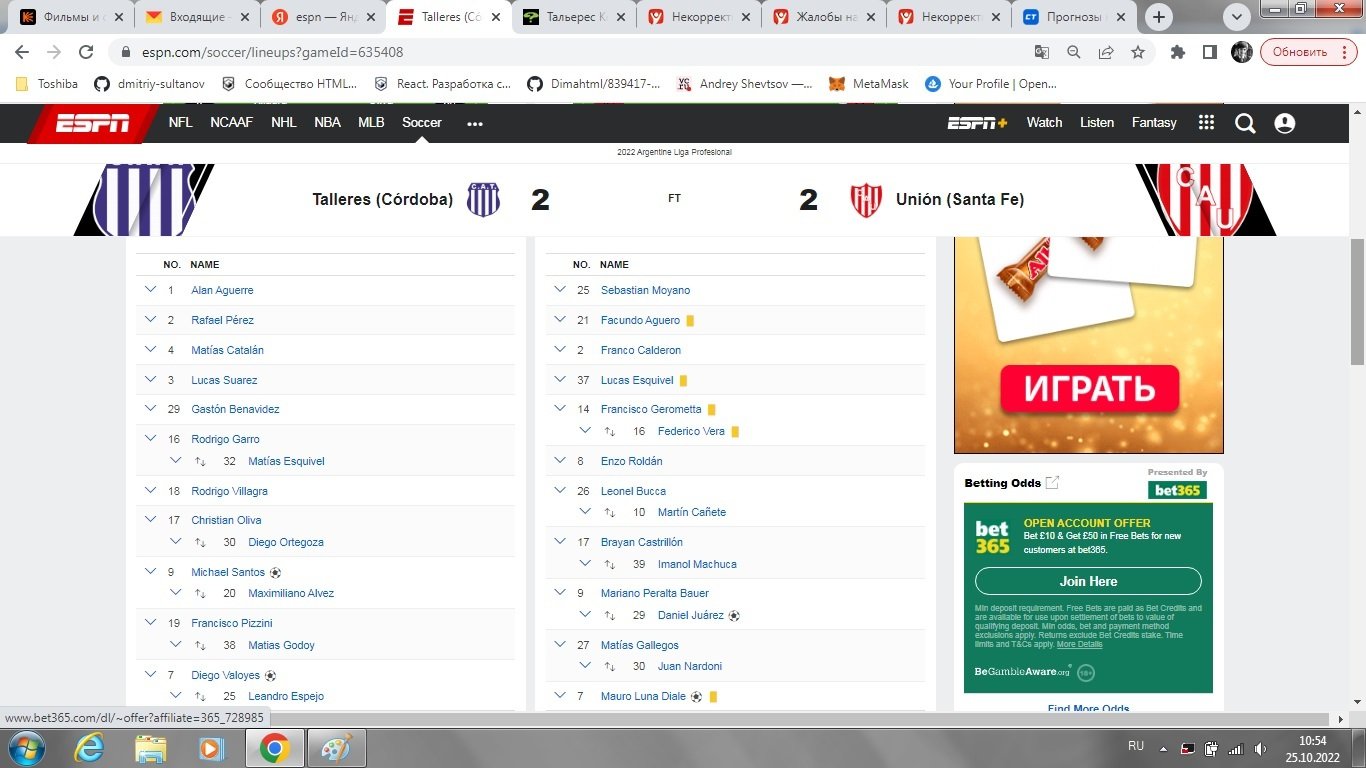Click the user profile icon in ESPN header
Viewport: 1366px width, 768px height.
(x=1285, y=123)
